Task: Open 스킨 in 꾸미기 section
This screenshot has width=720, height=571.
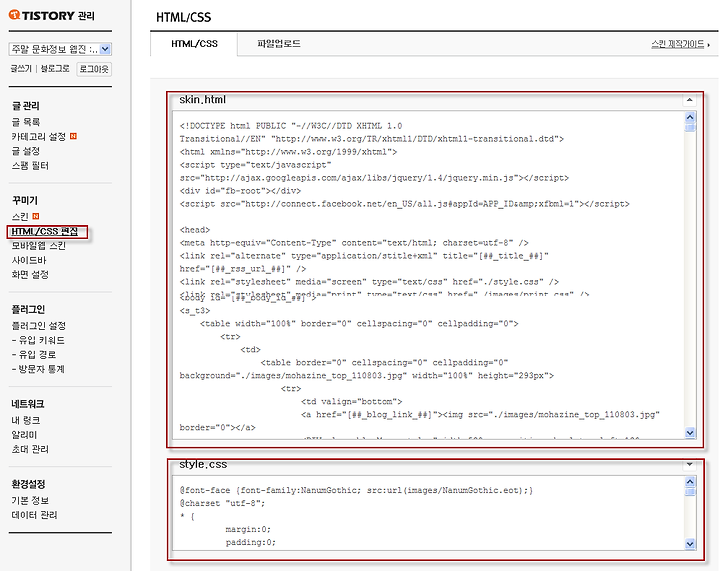Action: [20, 217]
